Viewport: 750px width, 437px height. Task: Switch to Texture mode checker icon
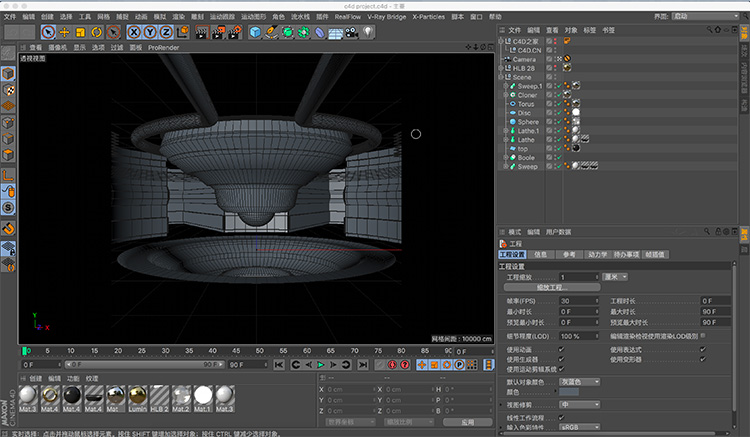8,89
